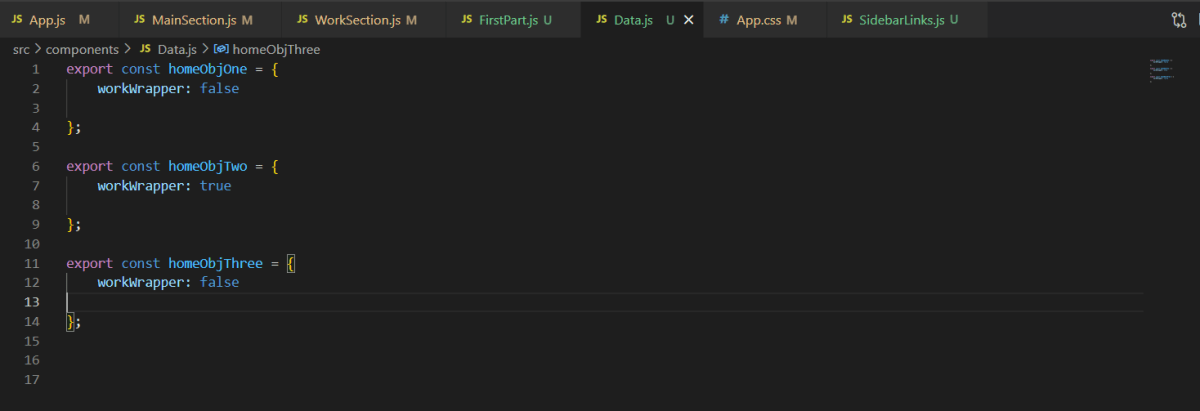Click the 'false' value on line 12
The image size is (1200, 411).
pos(219,282)
